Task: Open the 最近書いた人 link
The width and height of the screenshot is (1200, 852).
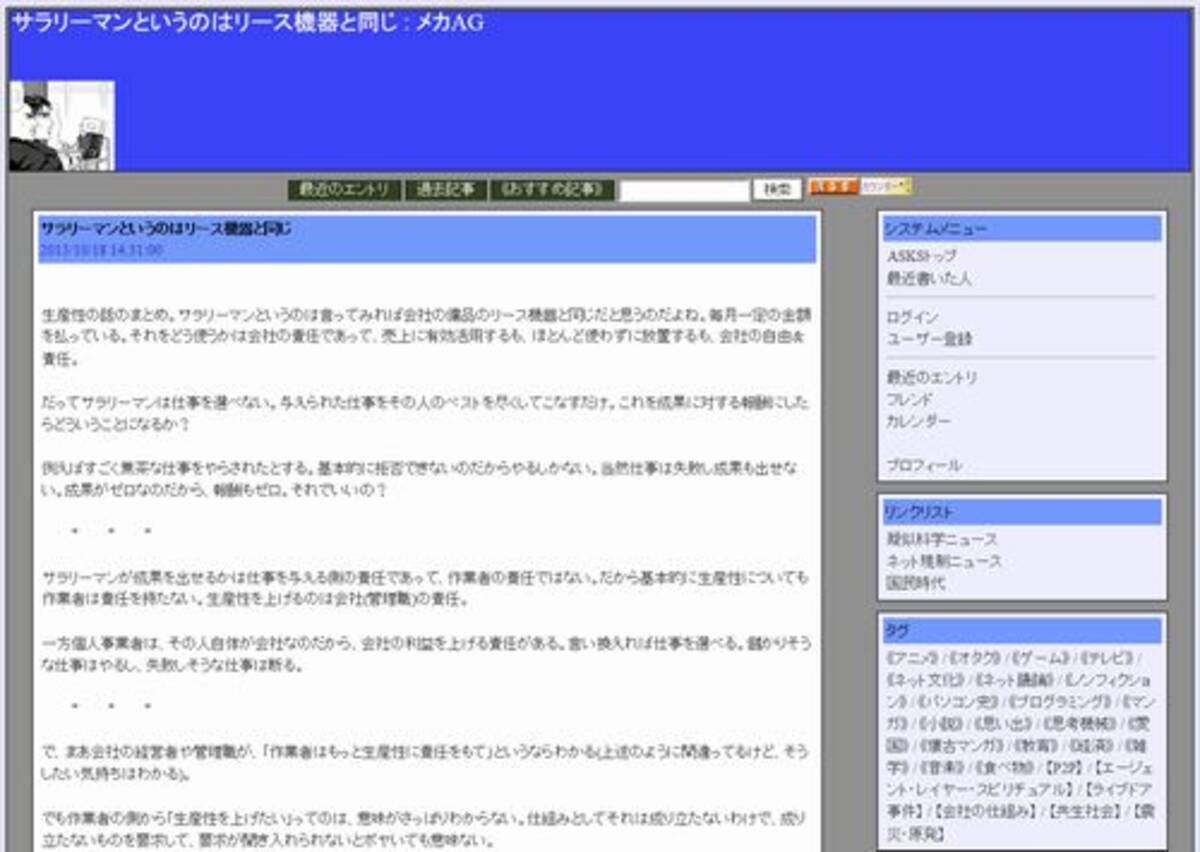Action: coord(928,279)
